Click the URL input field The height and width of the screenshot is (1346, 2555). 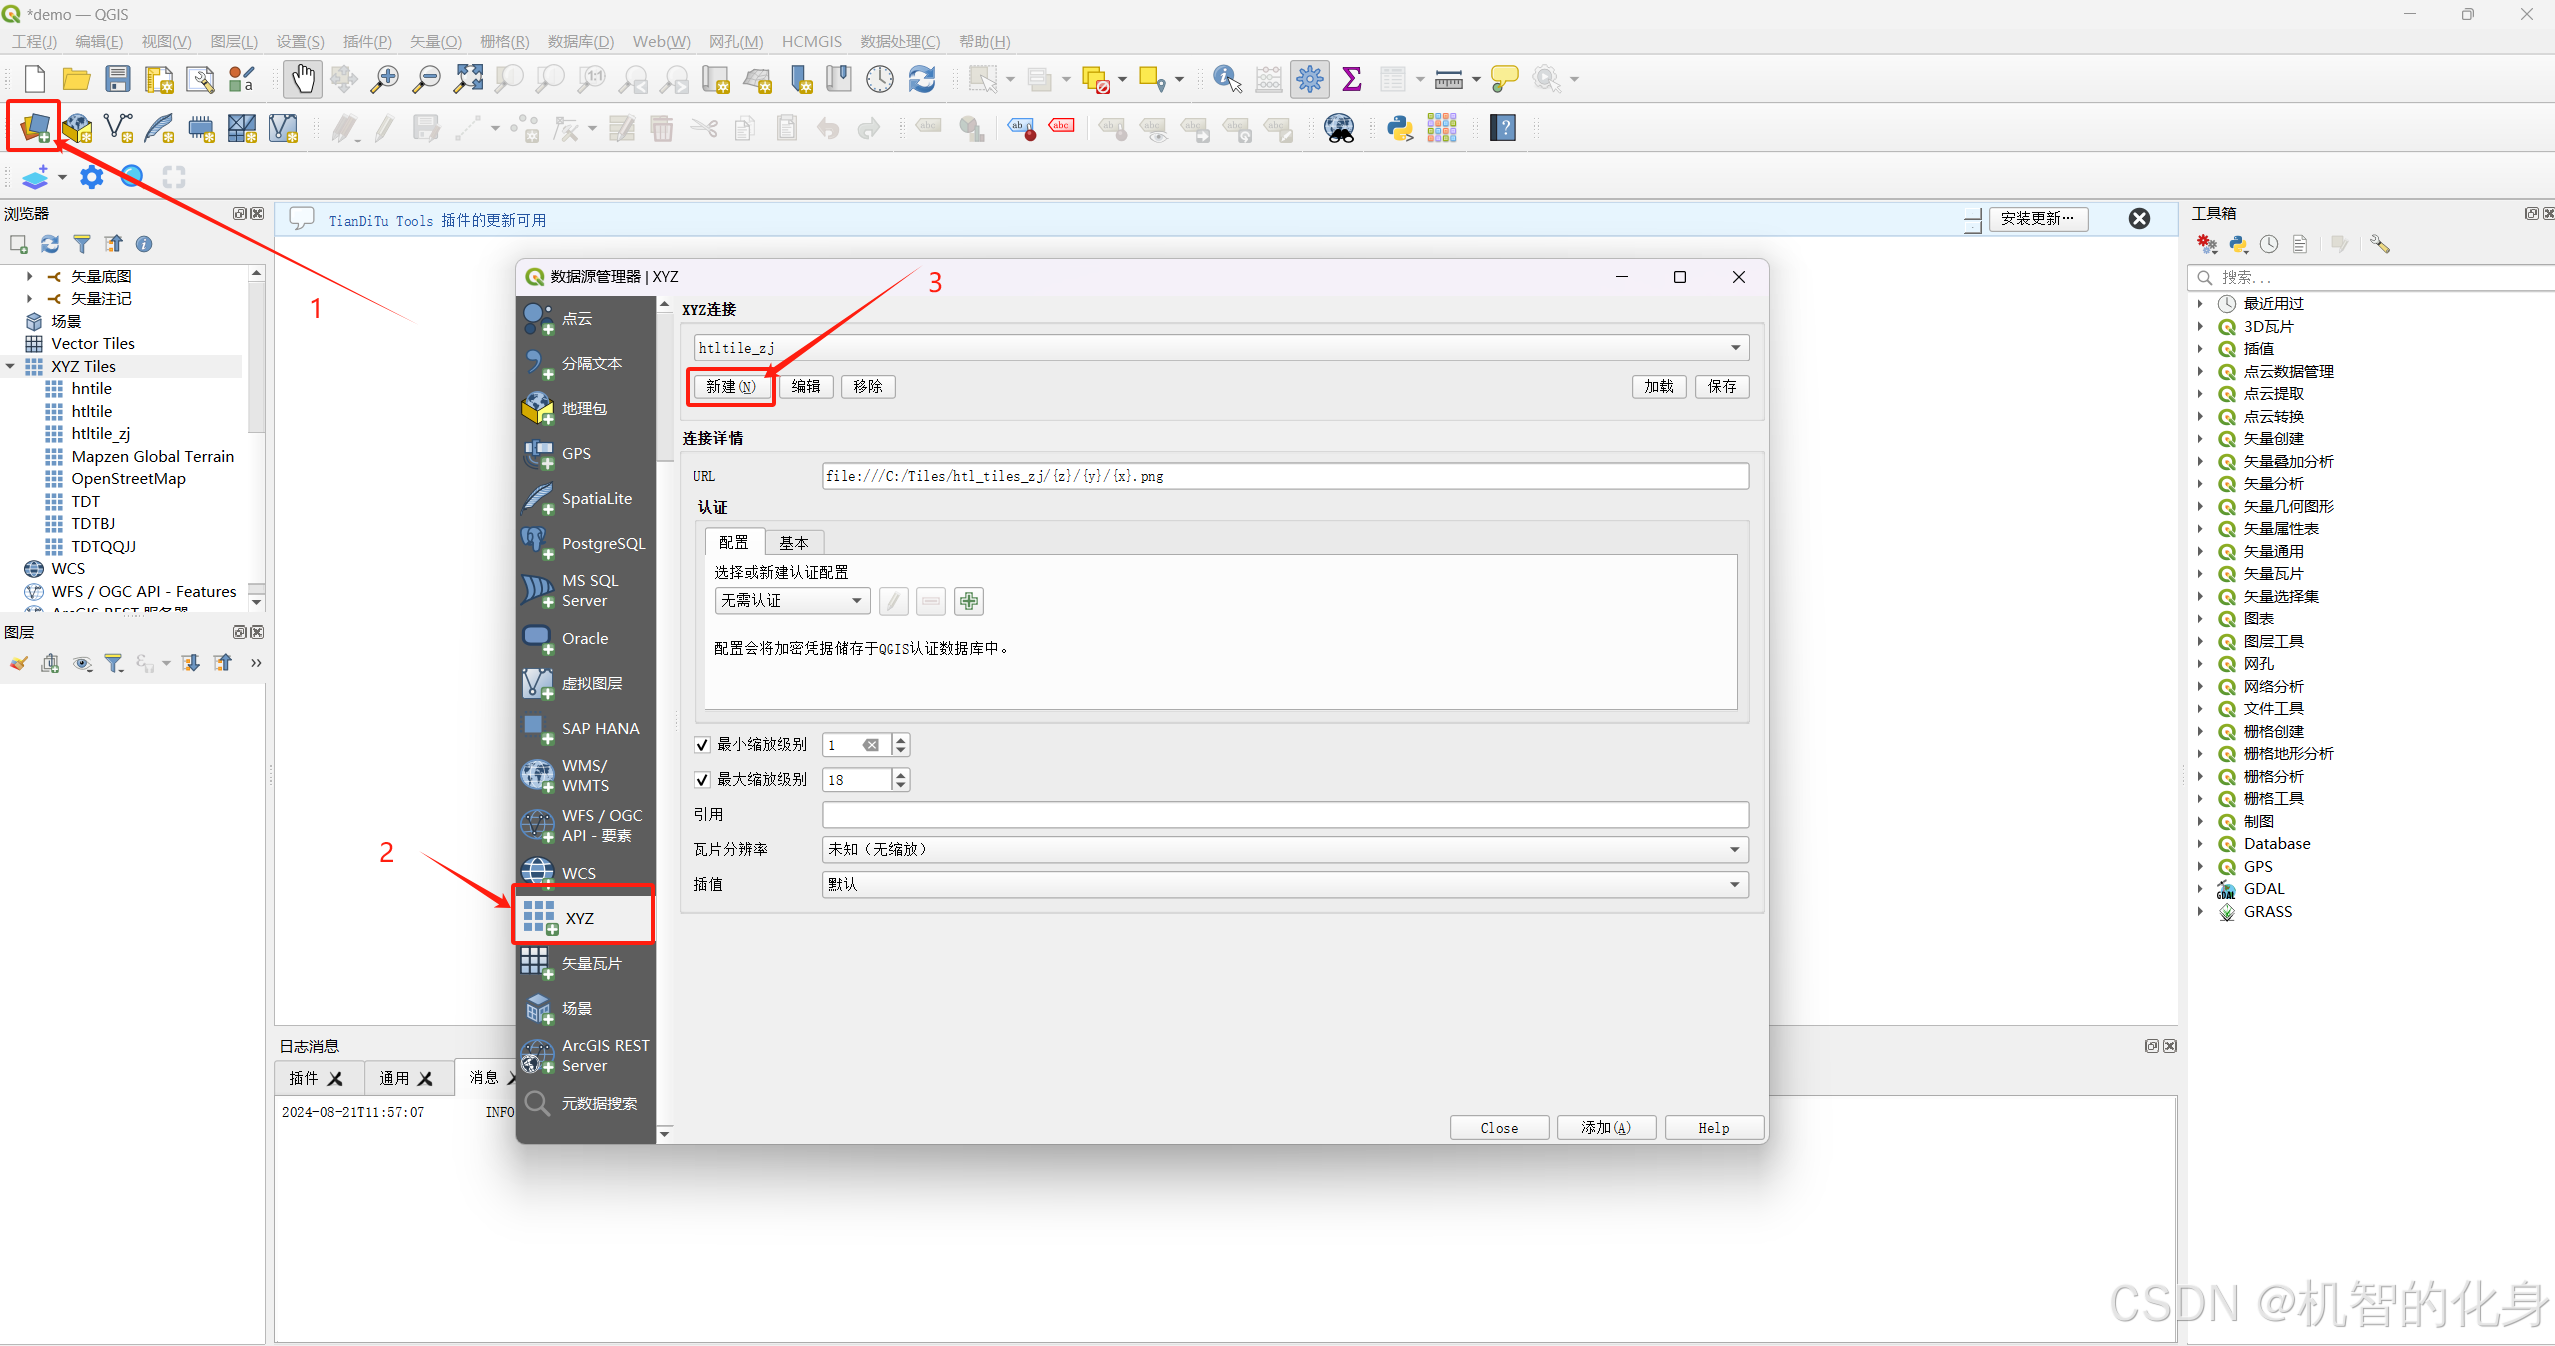pyautogui.click(x=1284, y=476)
